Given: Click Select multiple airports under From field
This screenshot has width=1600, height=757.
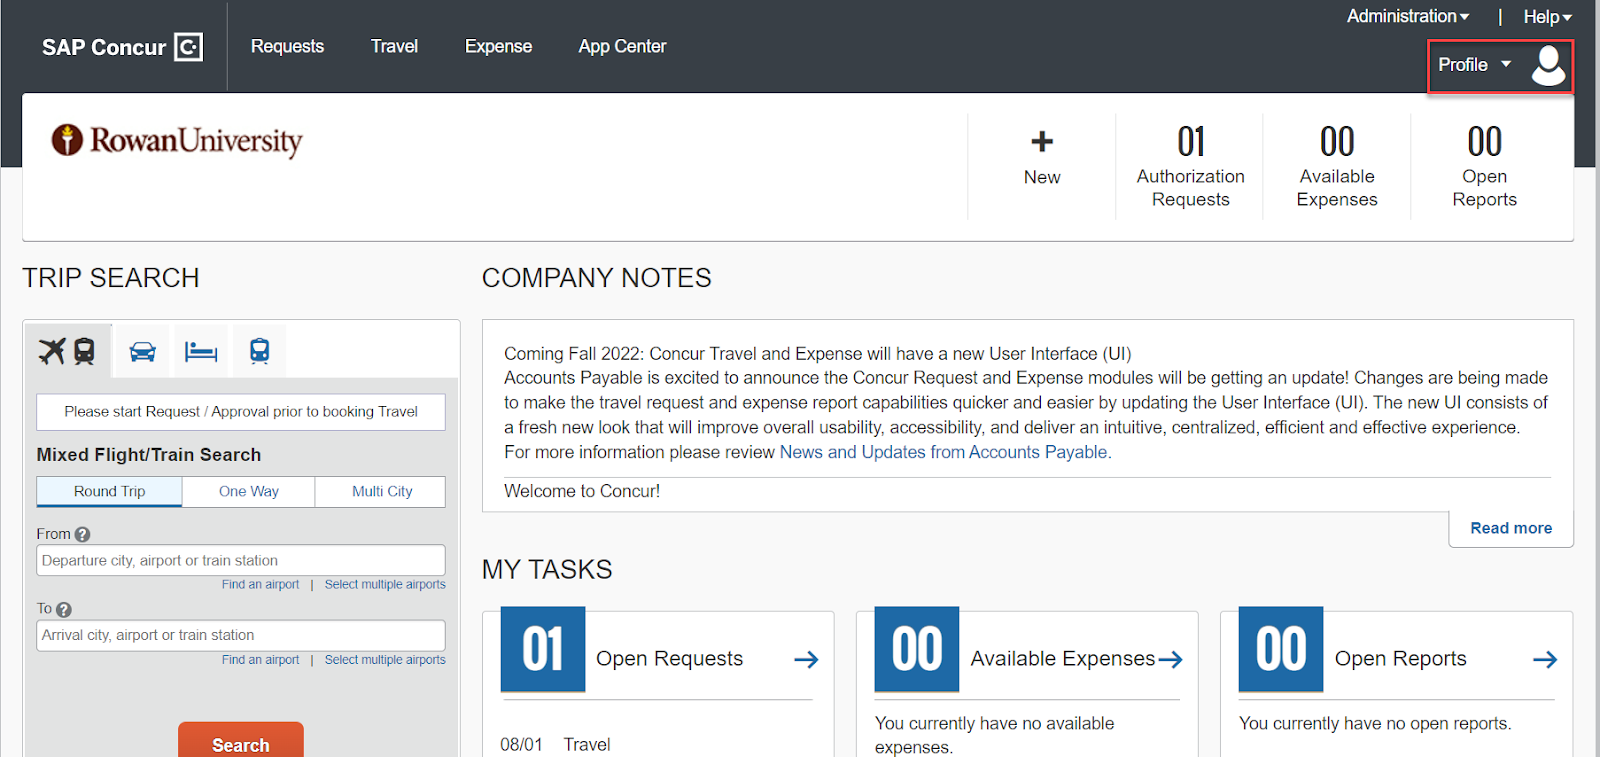Looking at the screenshot, I should pyautogui.click(x=385, y=584).
